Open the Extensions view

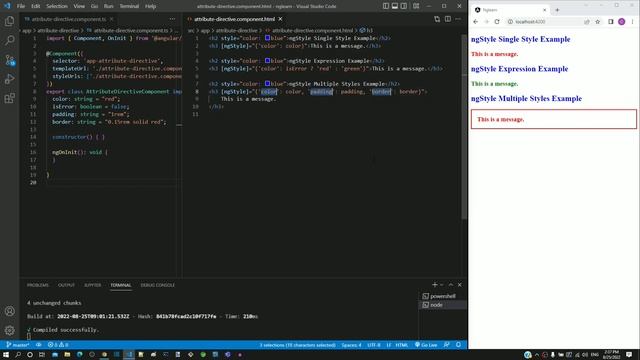click(9, 98)
